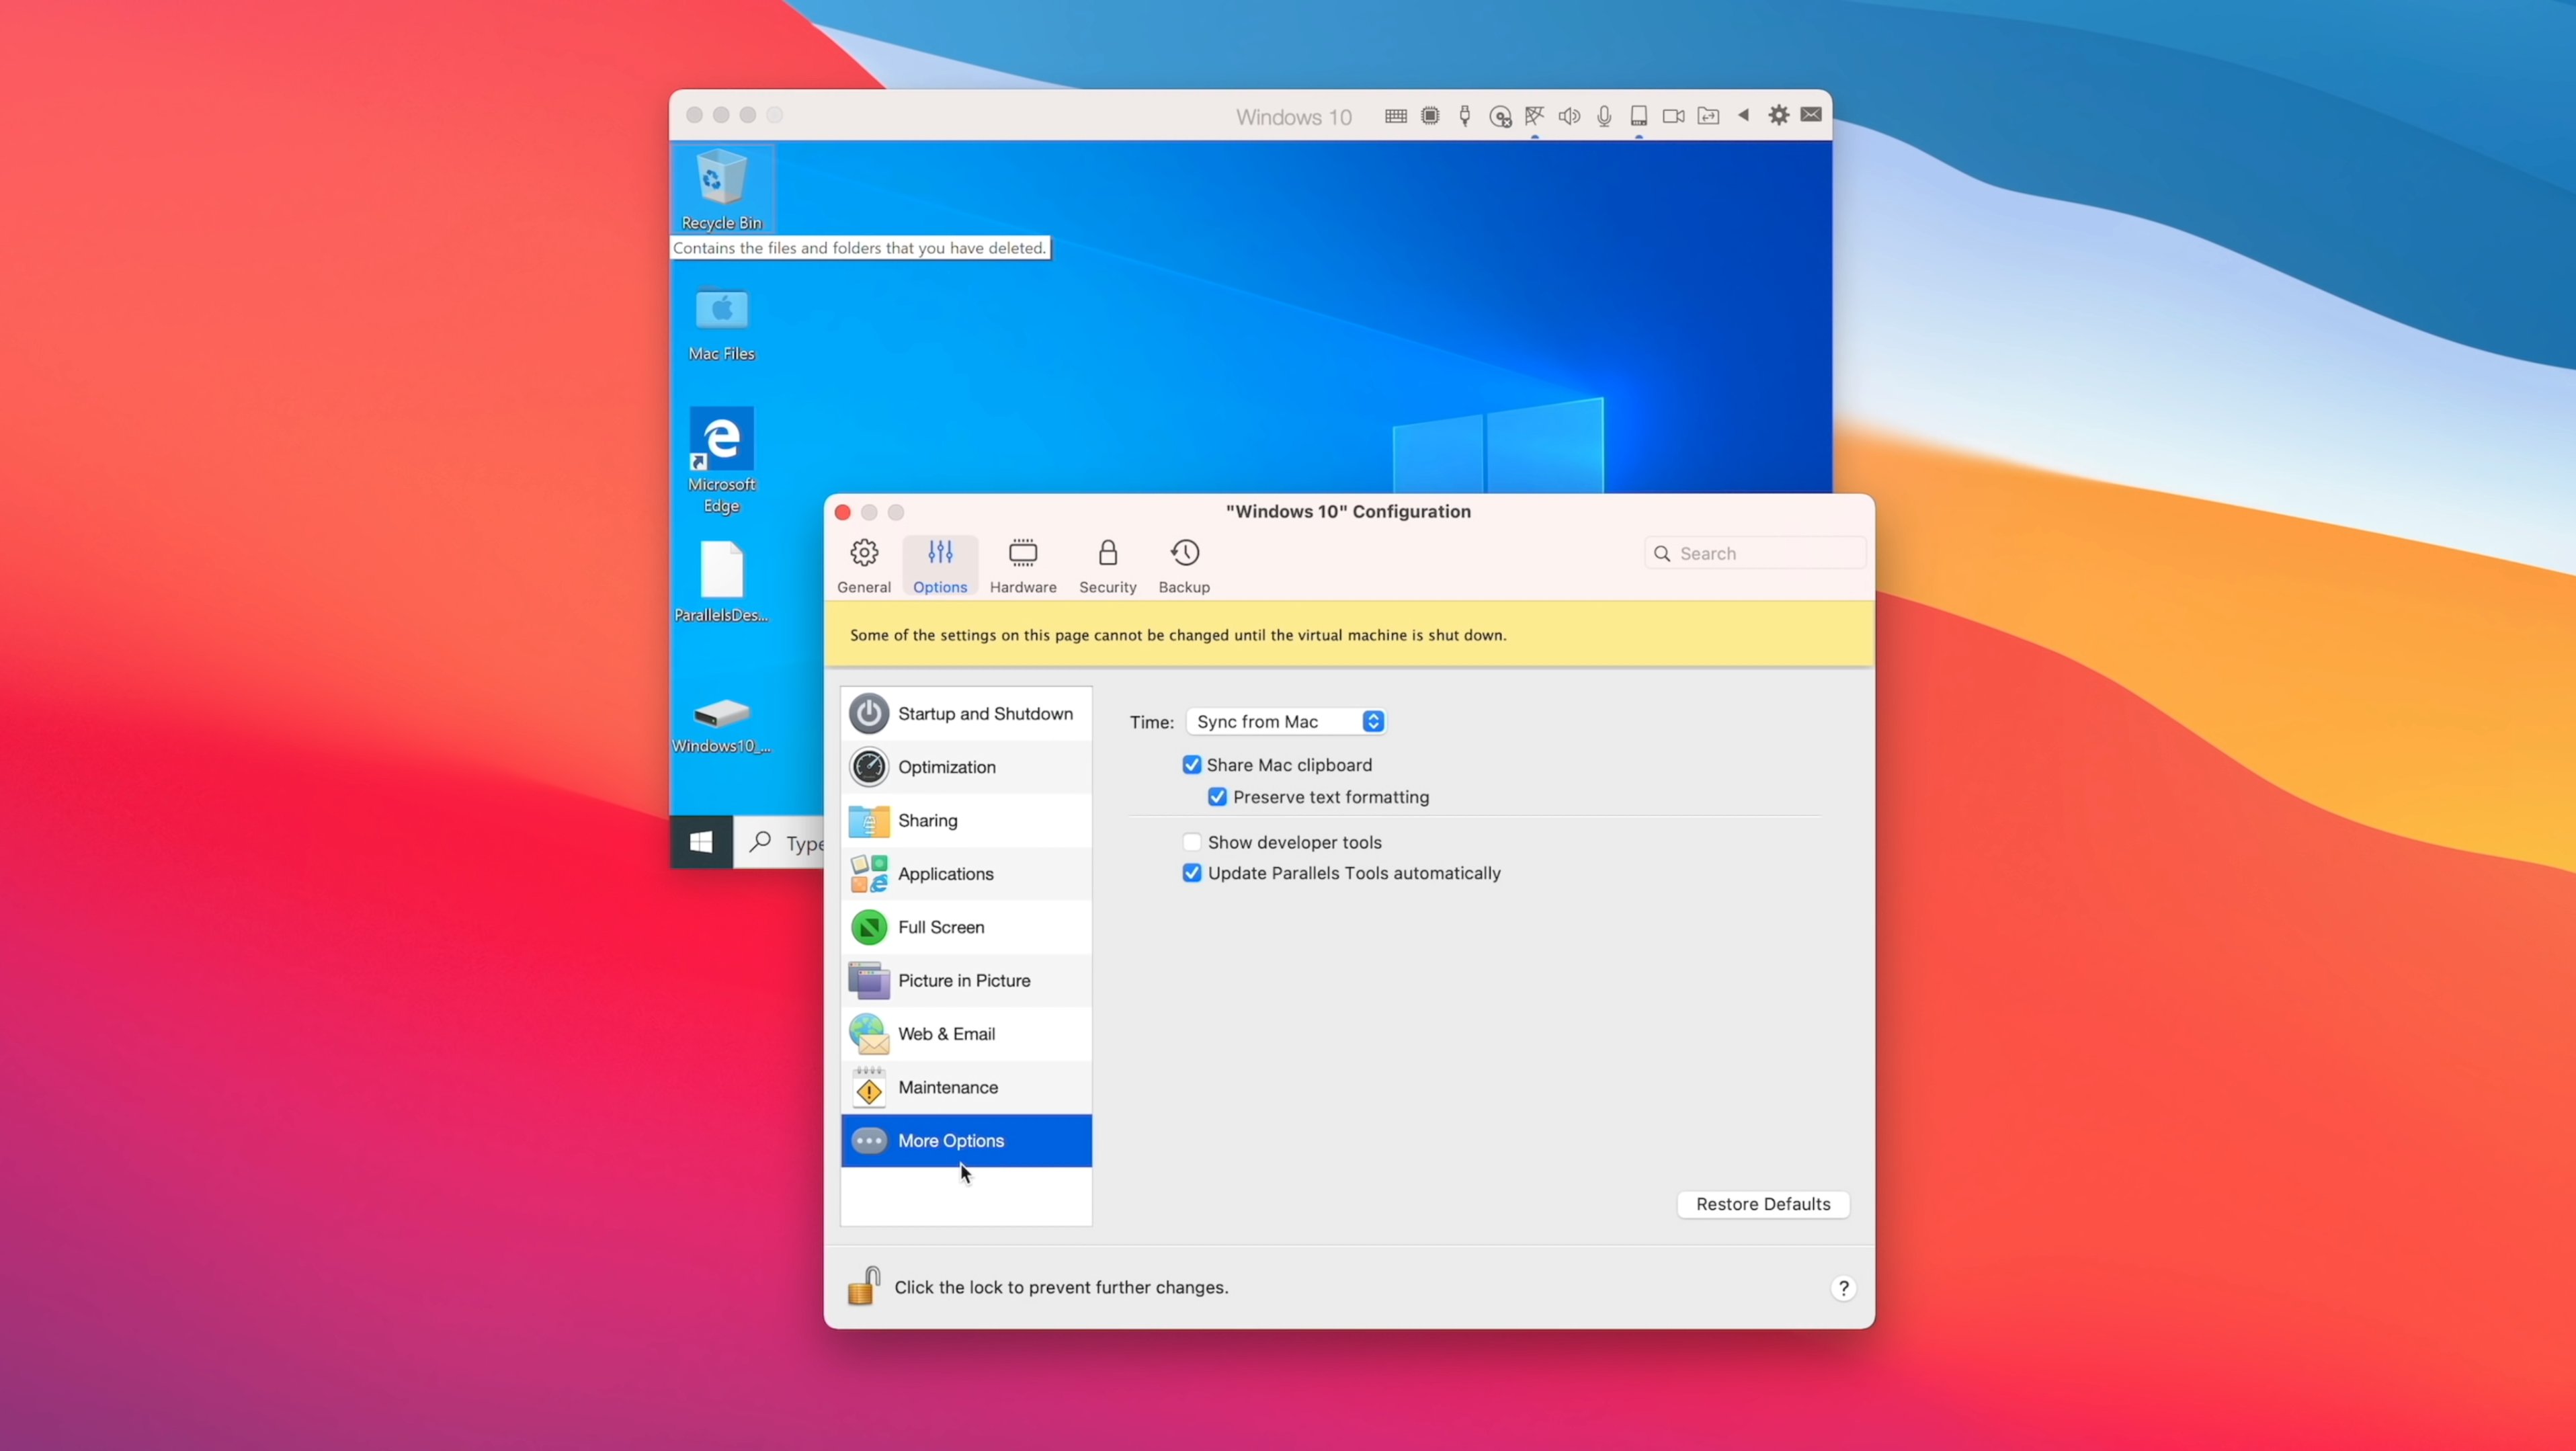
Task: Uncheck Share Mac clipboard
Action: click(1191, 765)
